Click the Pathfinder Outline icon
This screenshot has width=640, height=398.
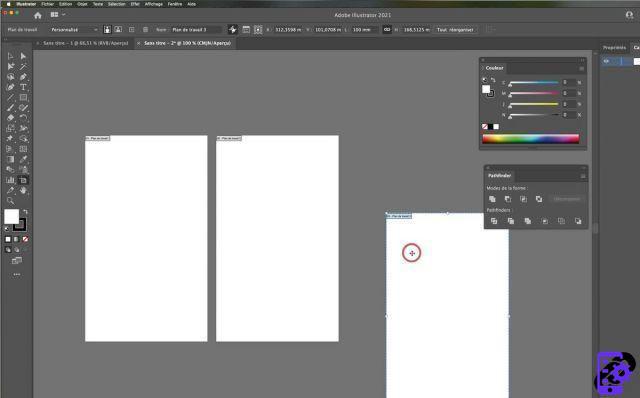pyautogui.click(x=561, y=221)
